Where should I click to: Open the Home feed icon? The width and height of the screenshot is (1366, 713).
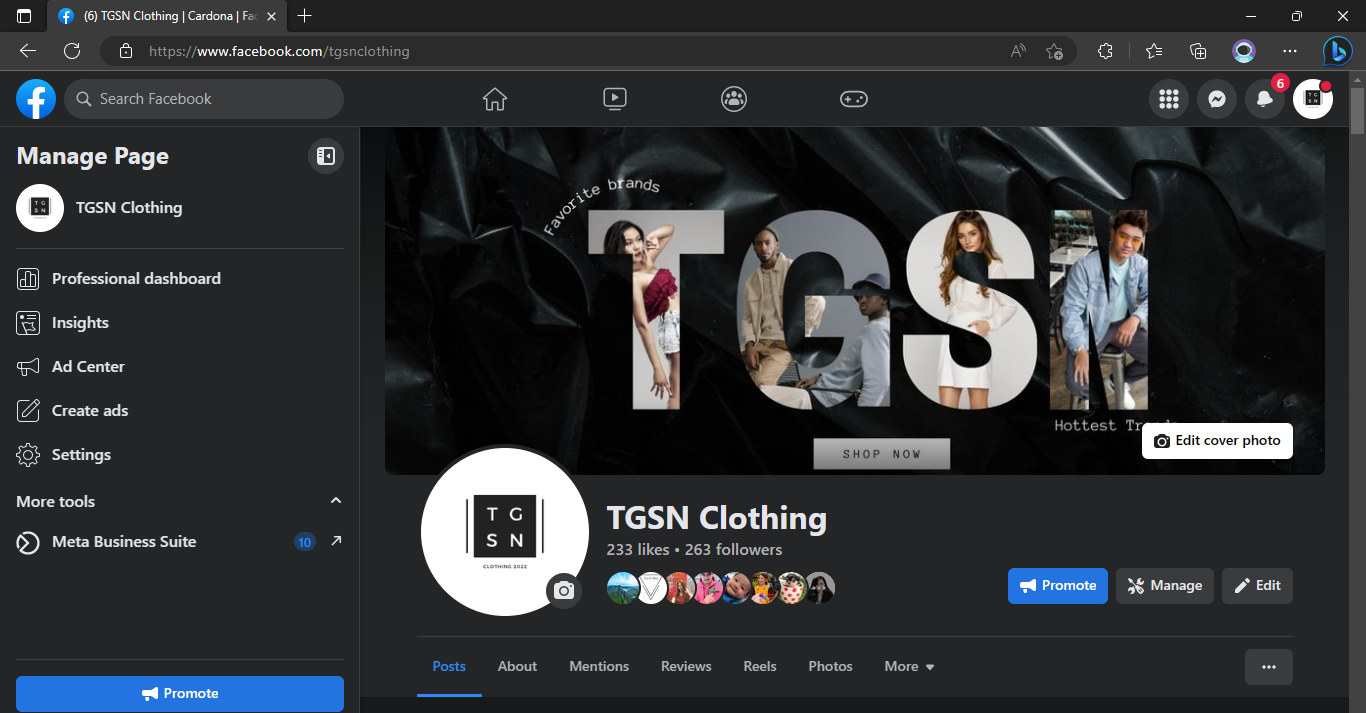tap(495, 99)
